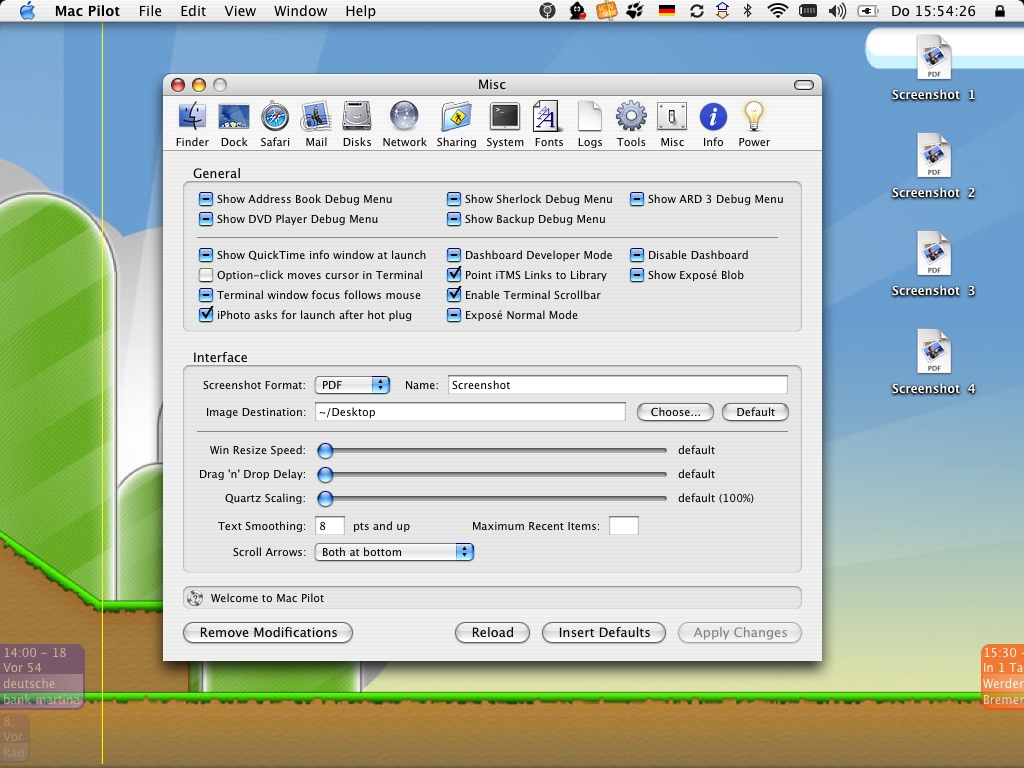Viewport: 1024px width, 768px height.
Task: Open the Info pane
Action: (713, 124)
